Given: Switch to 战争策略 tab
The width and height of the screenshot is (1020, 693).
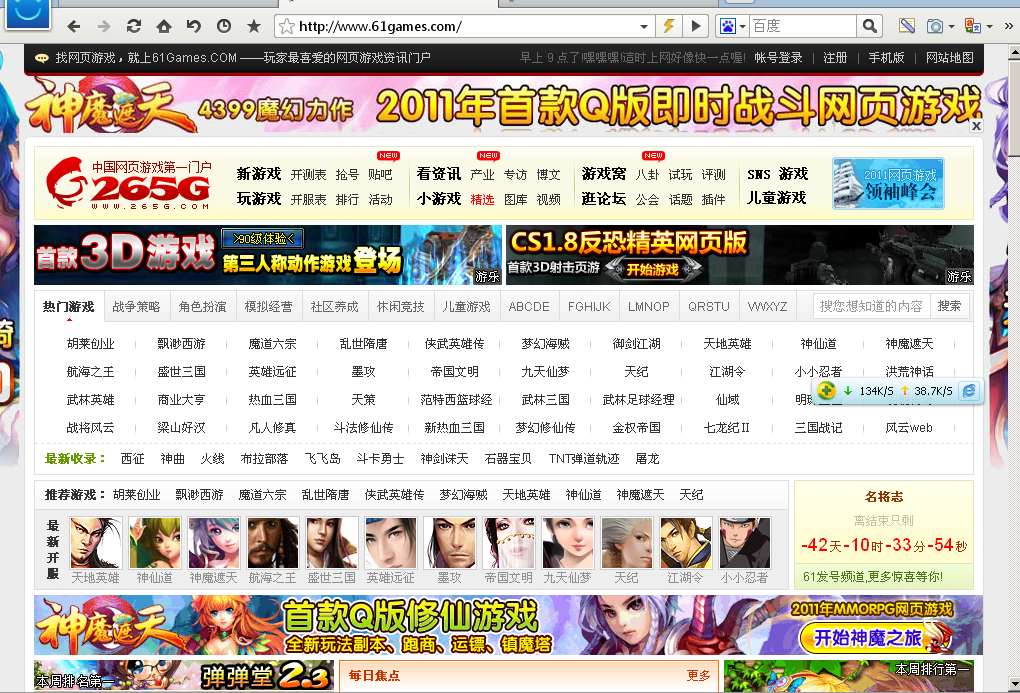Looking at the screenshot, I should click(x=136, y=306).
